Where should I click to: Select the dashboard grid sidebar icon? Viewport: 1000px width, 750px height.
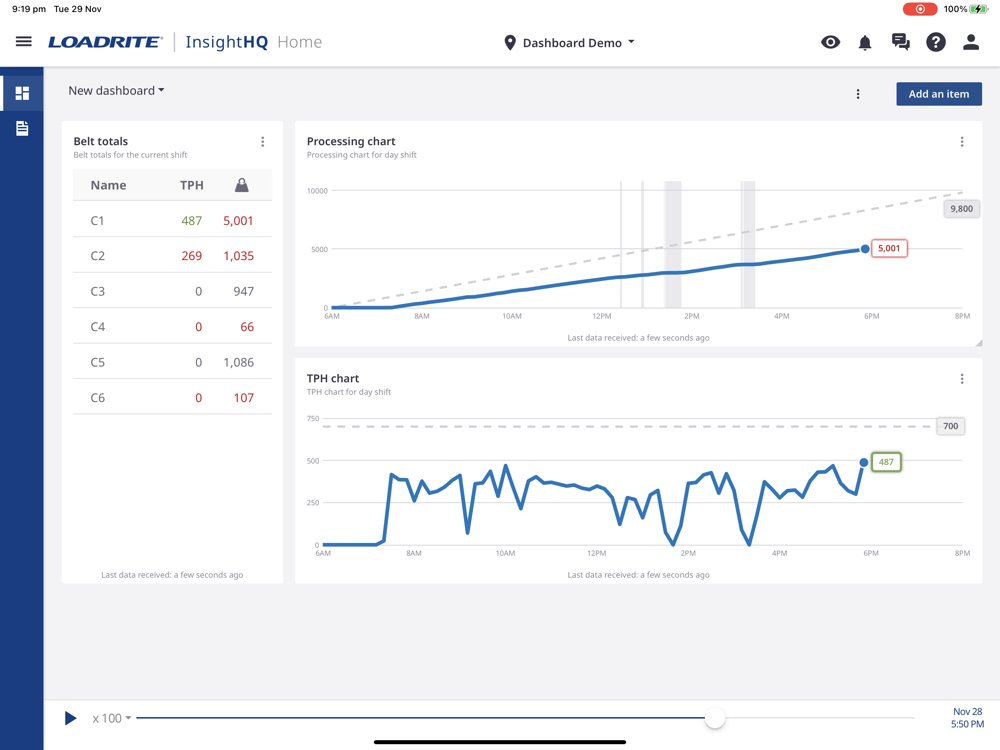[x=22, y=93]
